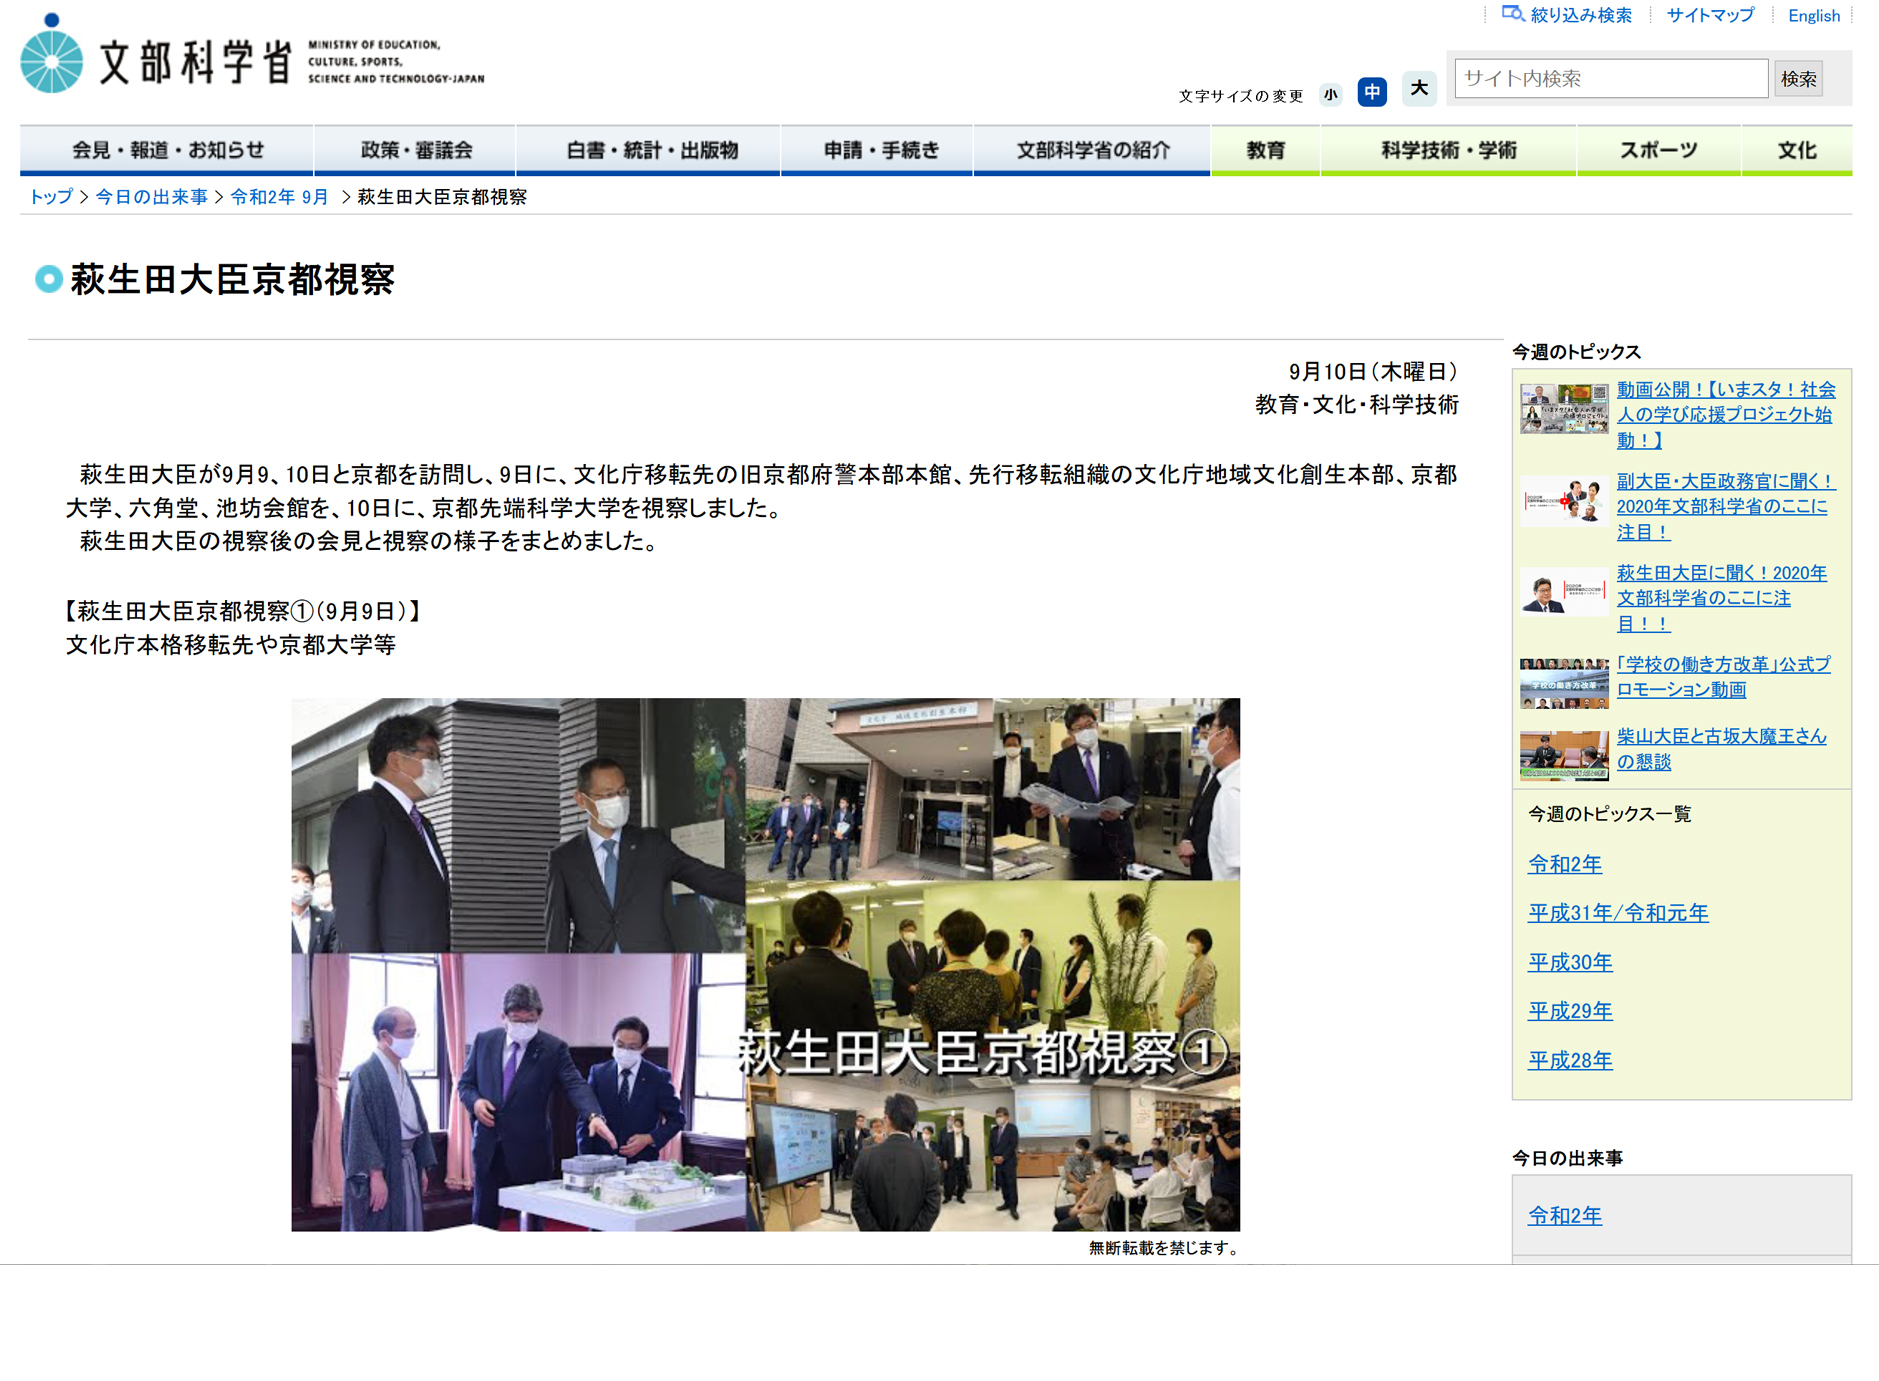Open the 平成29年 topics link
1879x1381 pixels.
point(1569,1011)
